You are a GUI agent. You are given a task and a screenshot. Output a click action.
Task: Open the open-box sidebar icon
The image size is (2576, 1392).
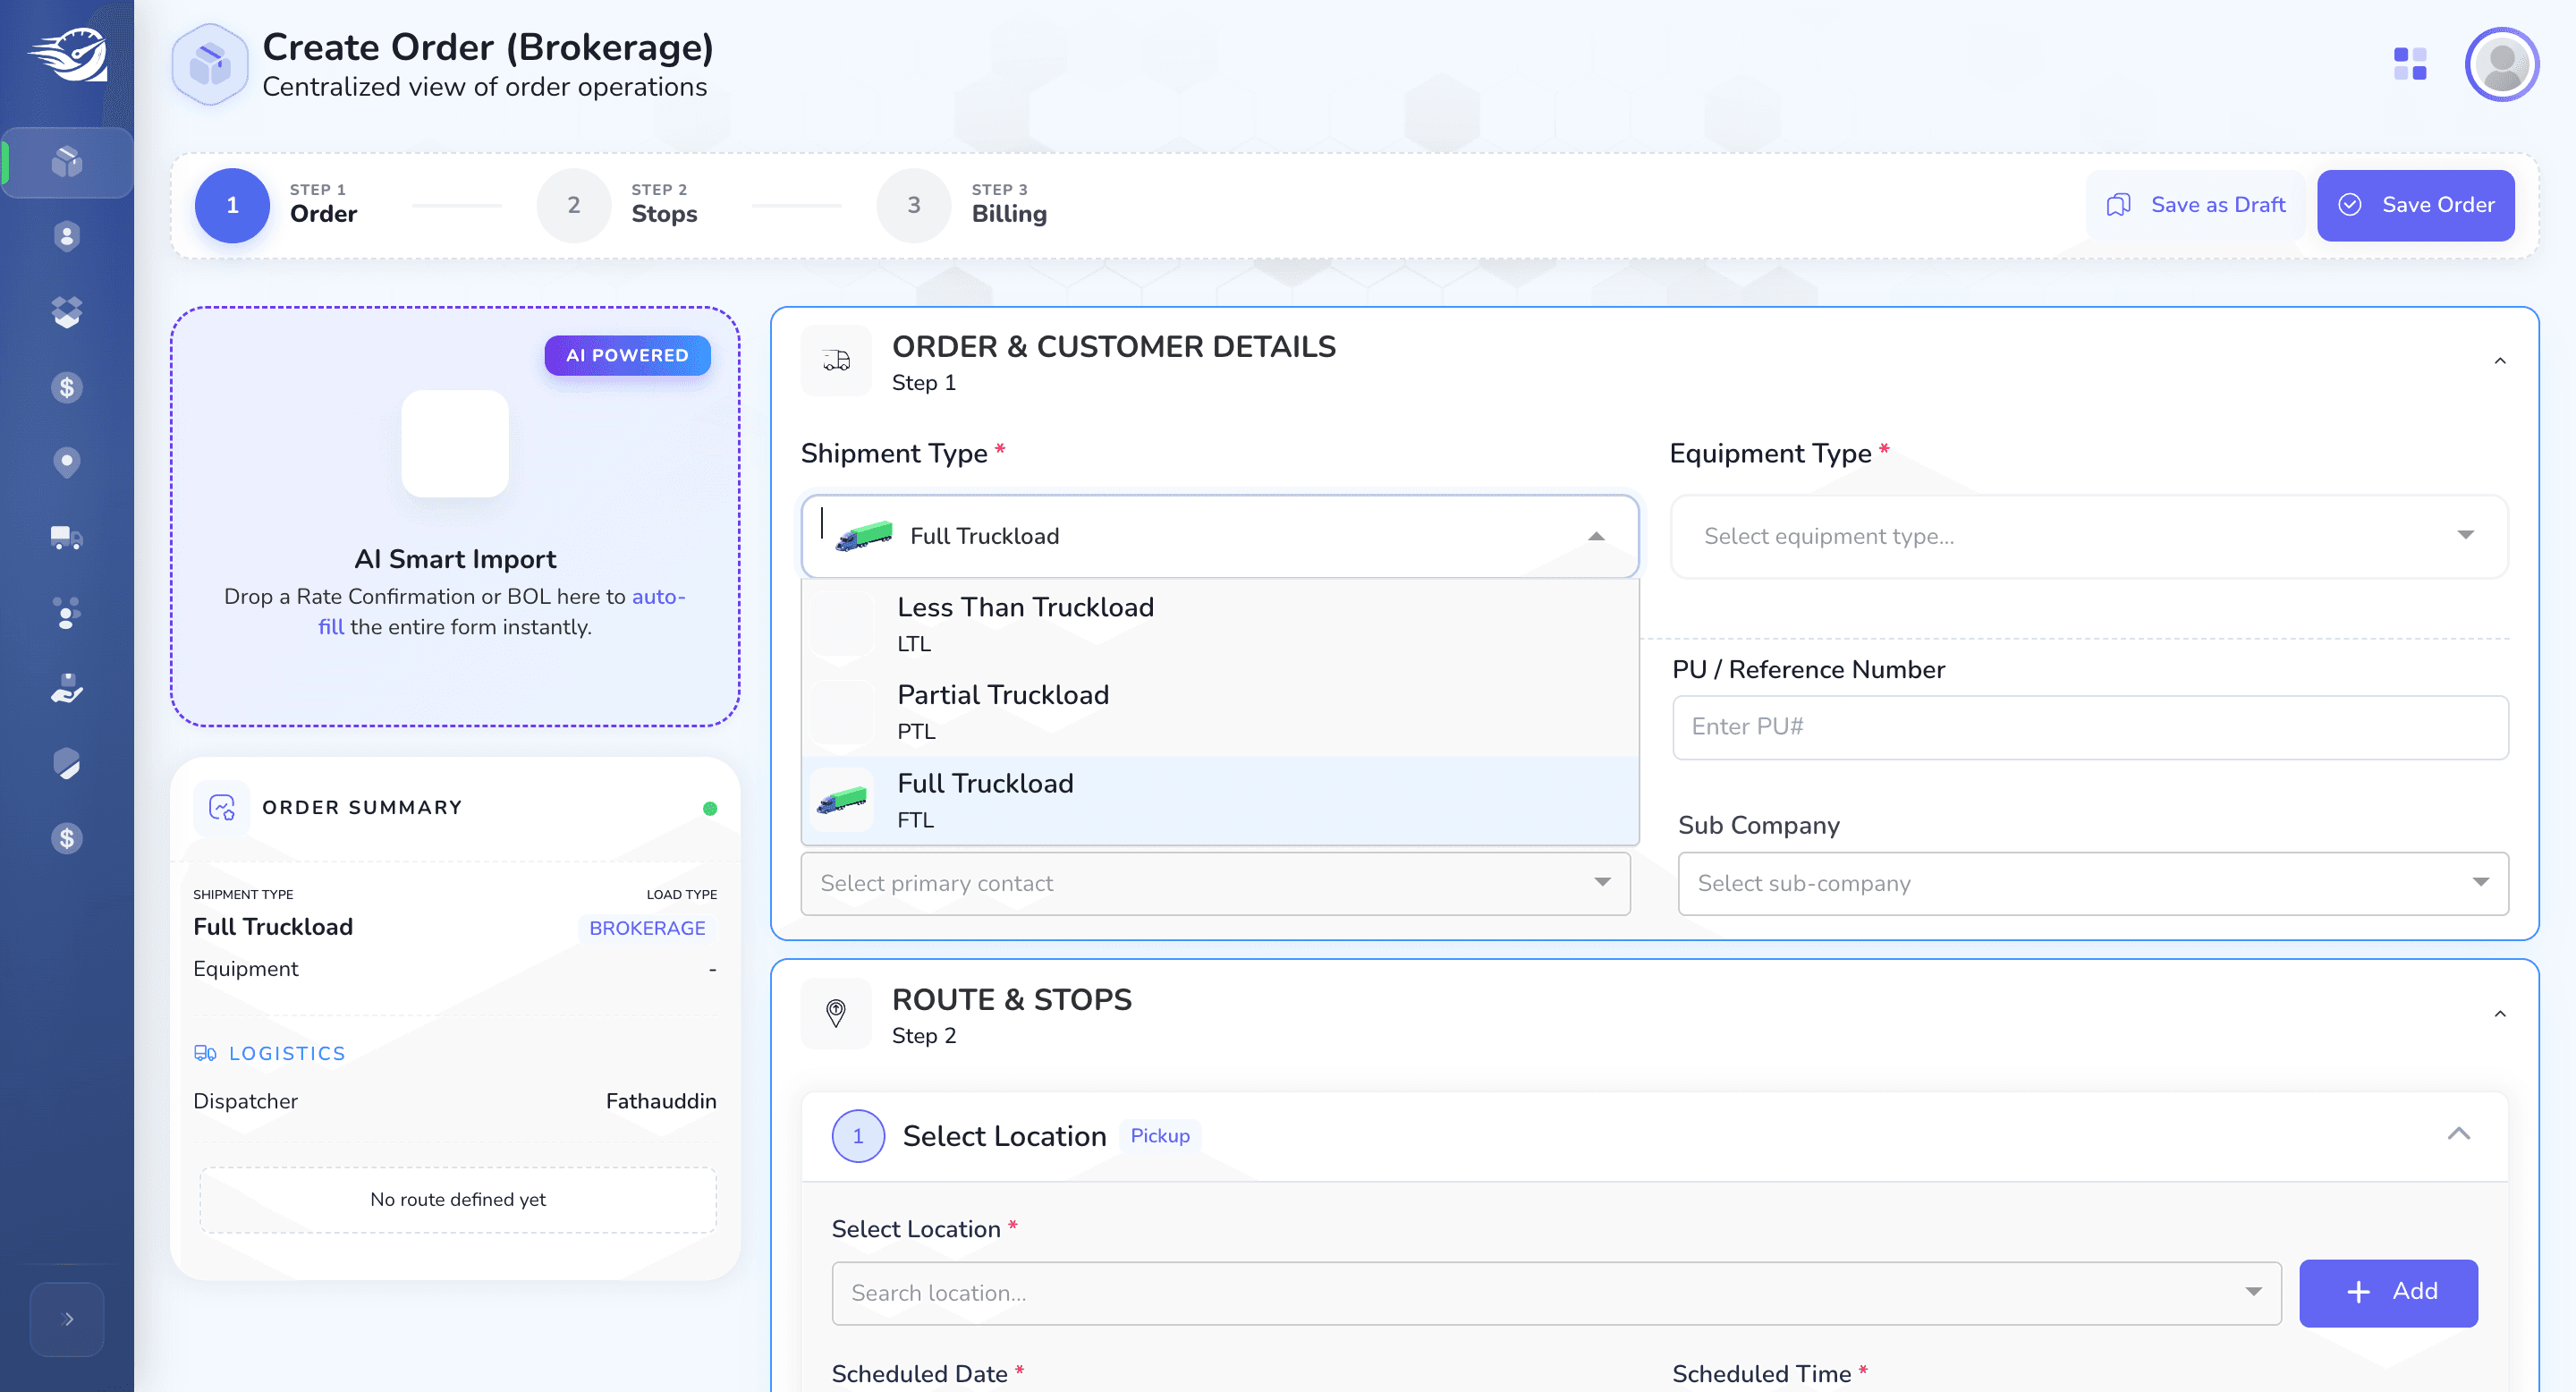click(67, 312)
